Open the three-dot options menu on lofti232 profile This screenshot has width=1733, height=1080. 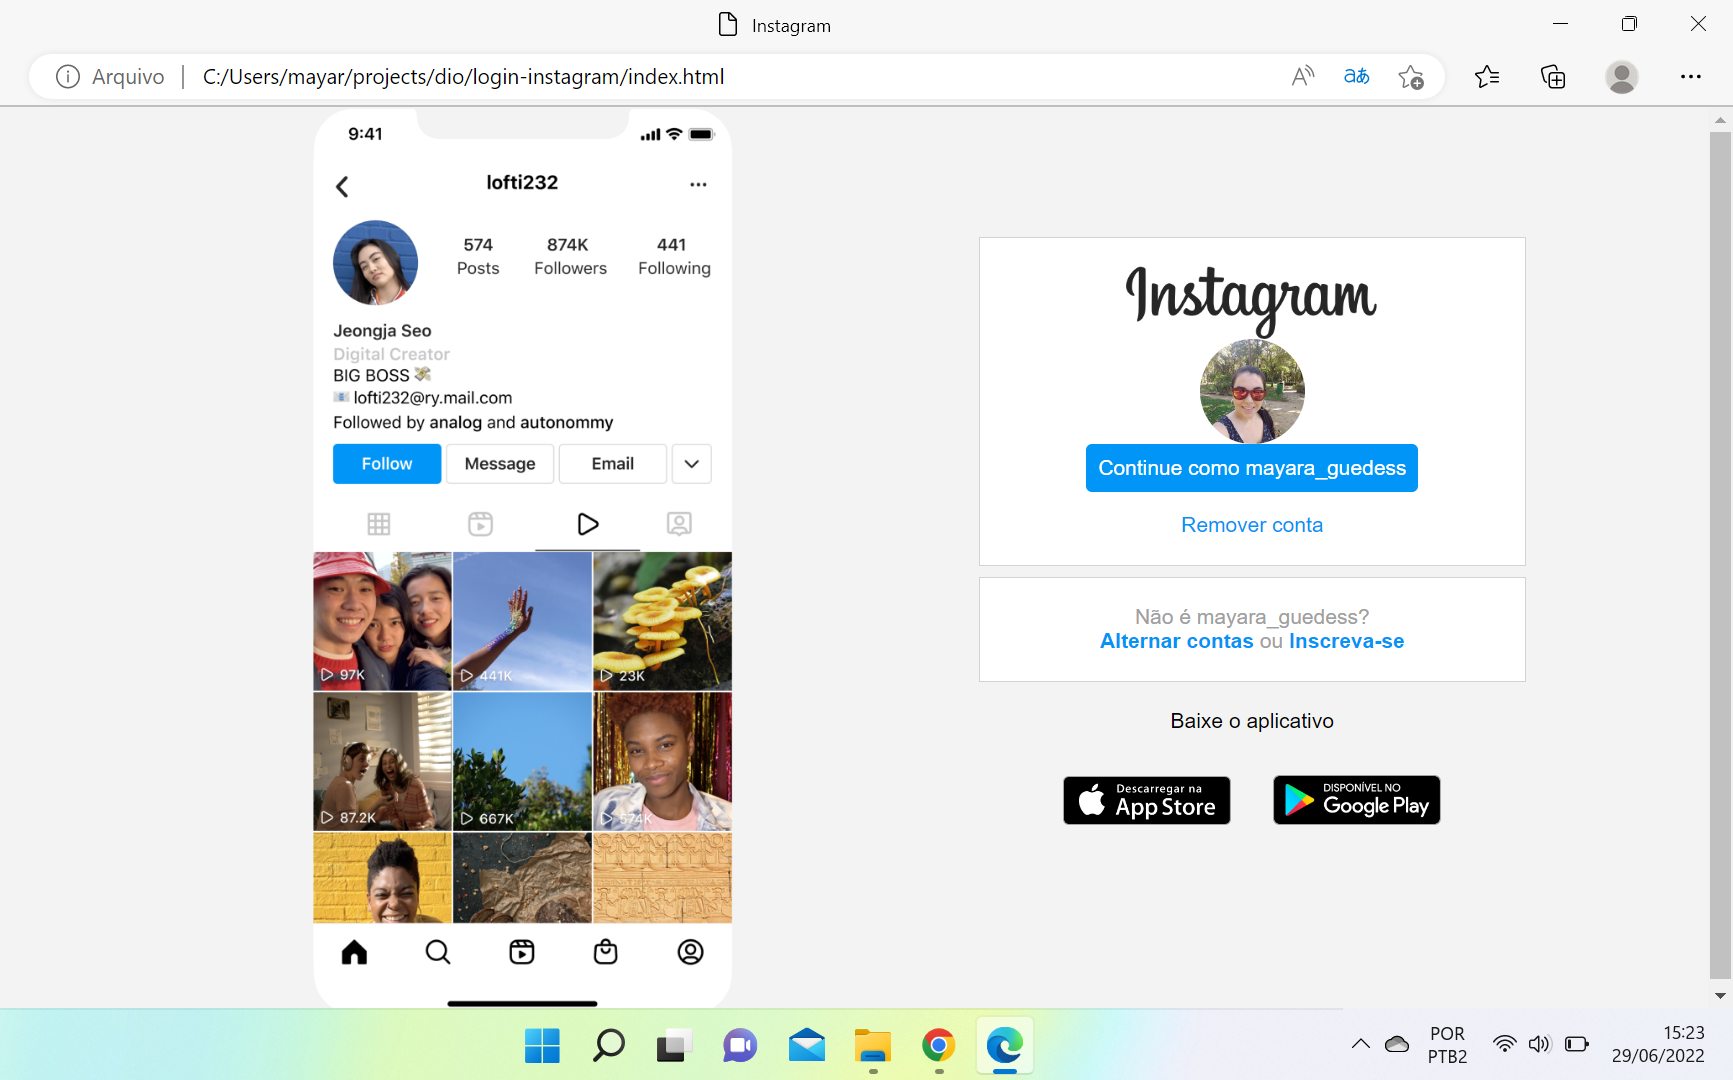[698, 184]
